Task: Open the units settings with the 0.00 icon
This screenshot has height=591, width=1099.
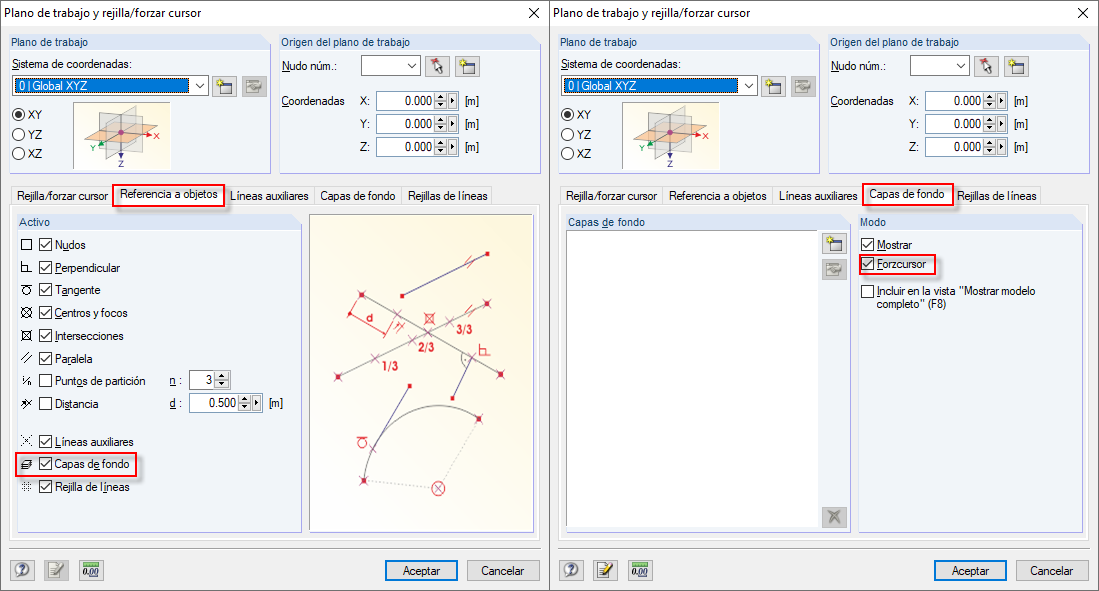Action: [90, 570]
